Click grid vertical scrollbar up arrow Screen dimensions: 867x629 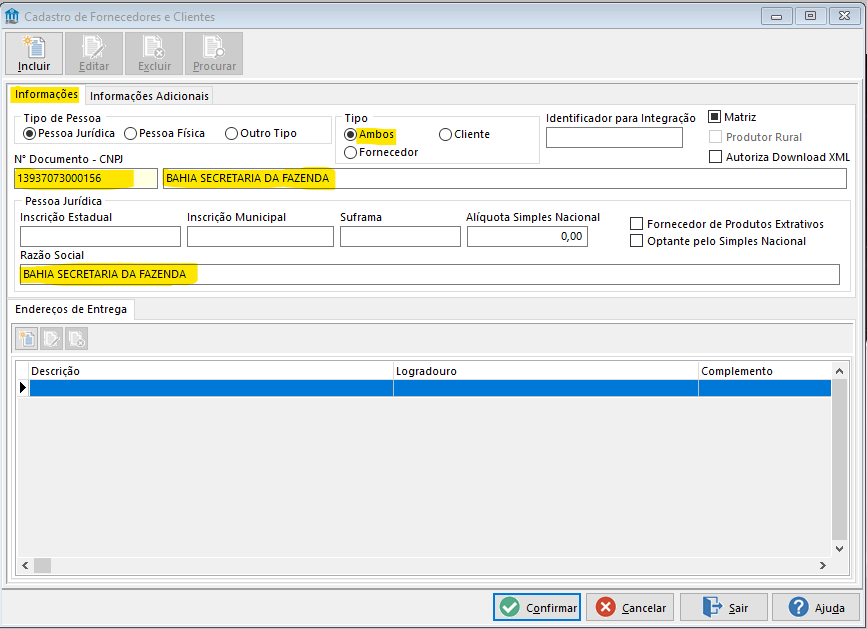point(839,371)
